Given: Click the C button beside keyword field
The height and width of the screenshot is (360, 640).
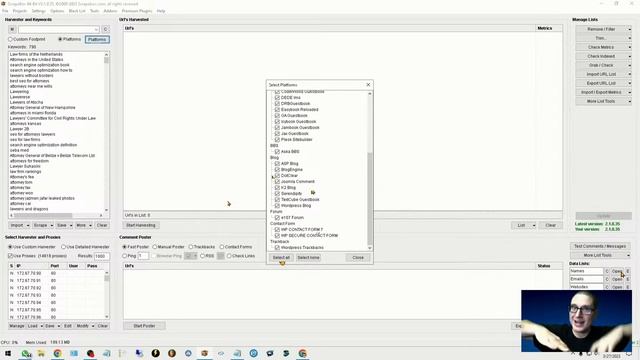Looking at the screenshot, I should pyautogui.click(x=105, y=29).
